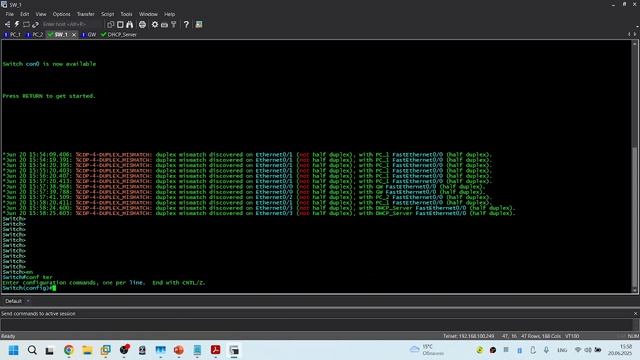Click the SecureCRT taskbar icon
Image resolution: width=640 pixels, height=360 pixels.
(234, 350)
